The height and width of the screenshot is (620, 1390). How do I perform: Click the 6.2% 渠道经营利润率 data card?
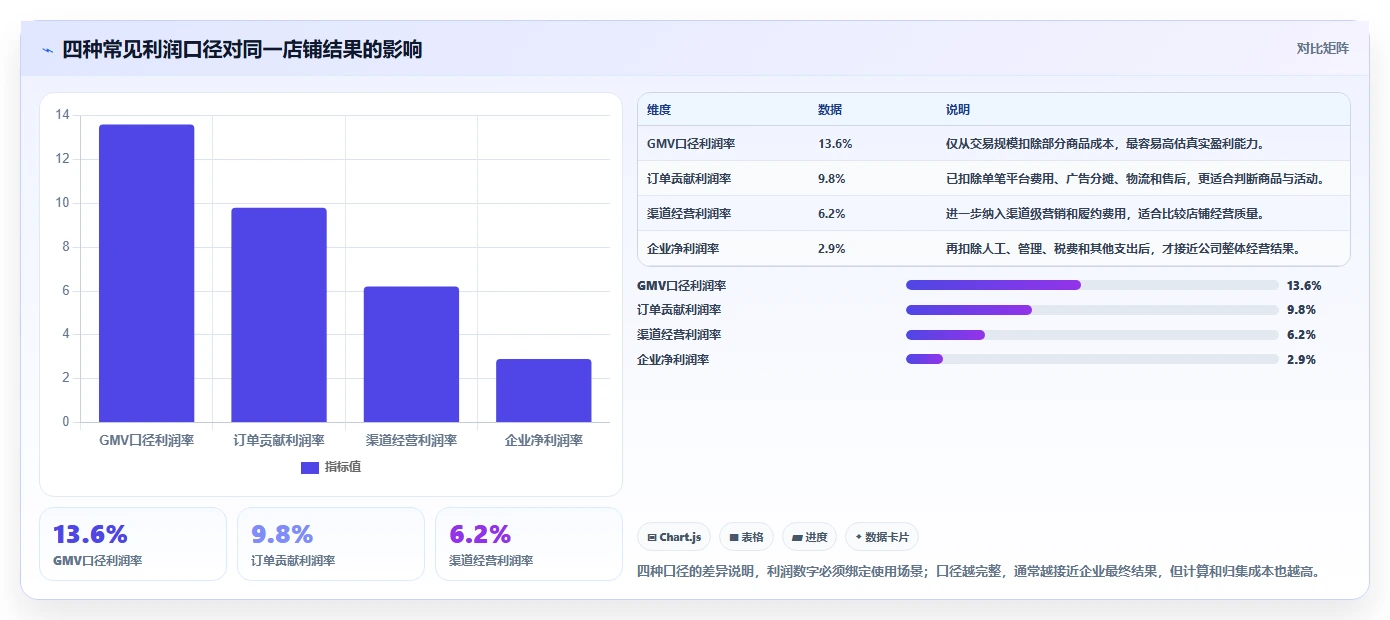(x=529, y=544)
